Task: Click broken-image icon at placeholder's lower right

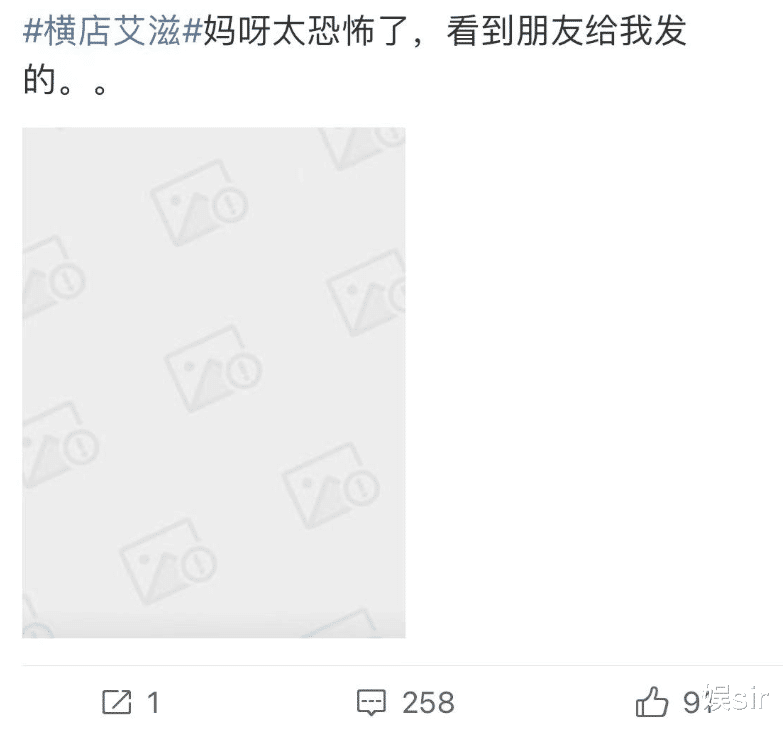Action: 331,485
